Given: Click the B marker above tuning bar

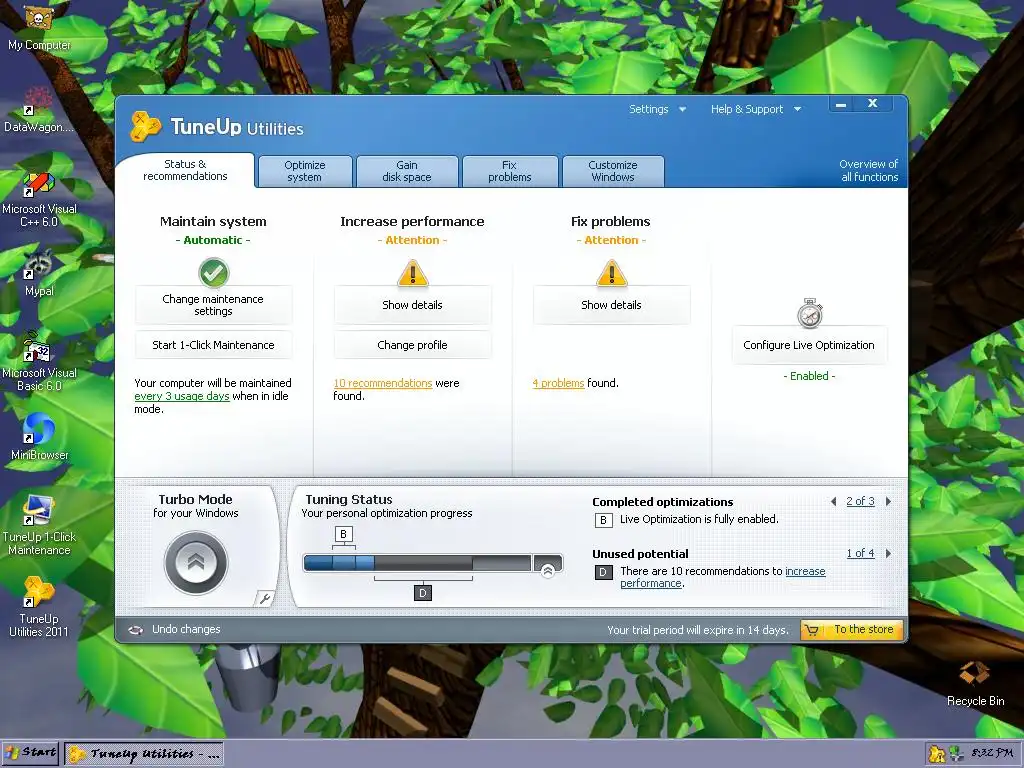Looking at the screenshot, I should 344,534.
